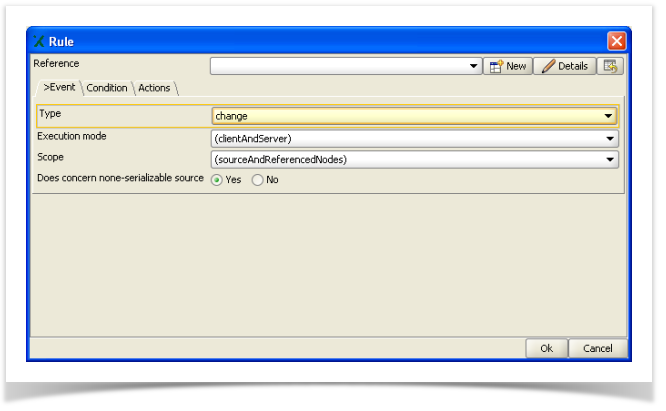Click the rightmost icon button beside Details
The image size is (666, 411).
click(612, 66)
